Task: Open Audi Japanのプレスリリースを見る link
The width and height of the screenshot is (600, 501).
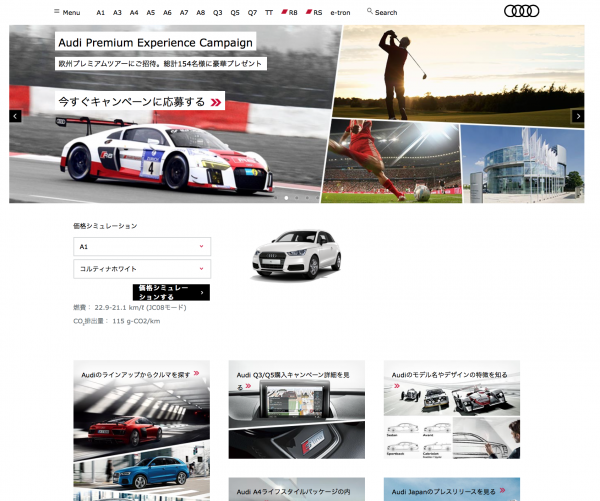Action: [444, 491]
